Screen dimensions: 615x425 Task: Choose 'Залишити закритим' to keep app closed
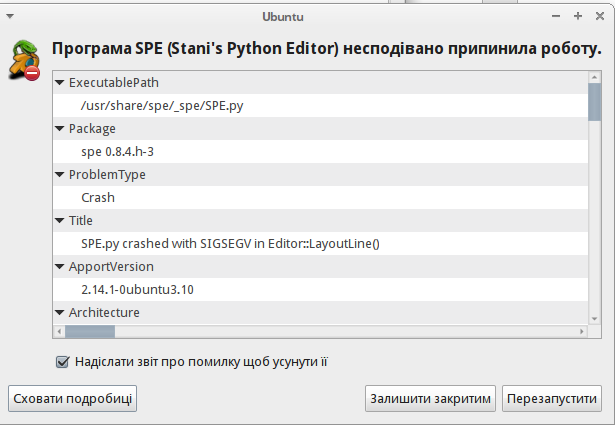[430, 398]
